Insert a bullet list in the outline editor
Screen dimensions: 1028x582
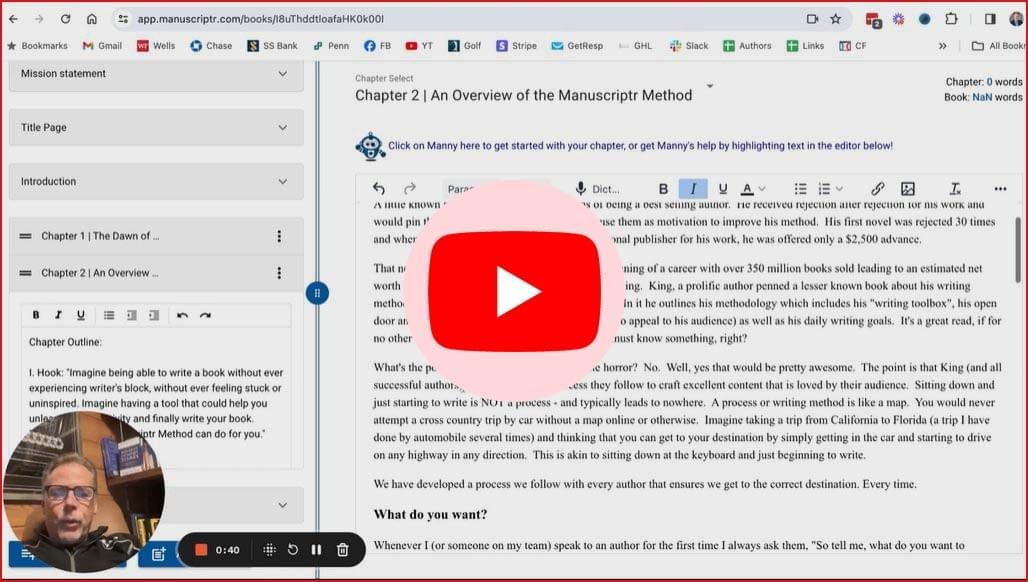click(x=109, y=315)
